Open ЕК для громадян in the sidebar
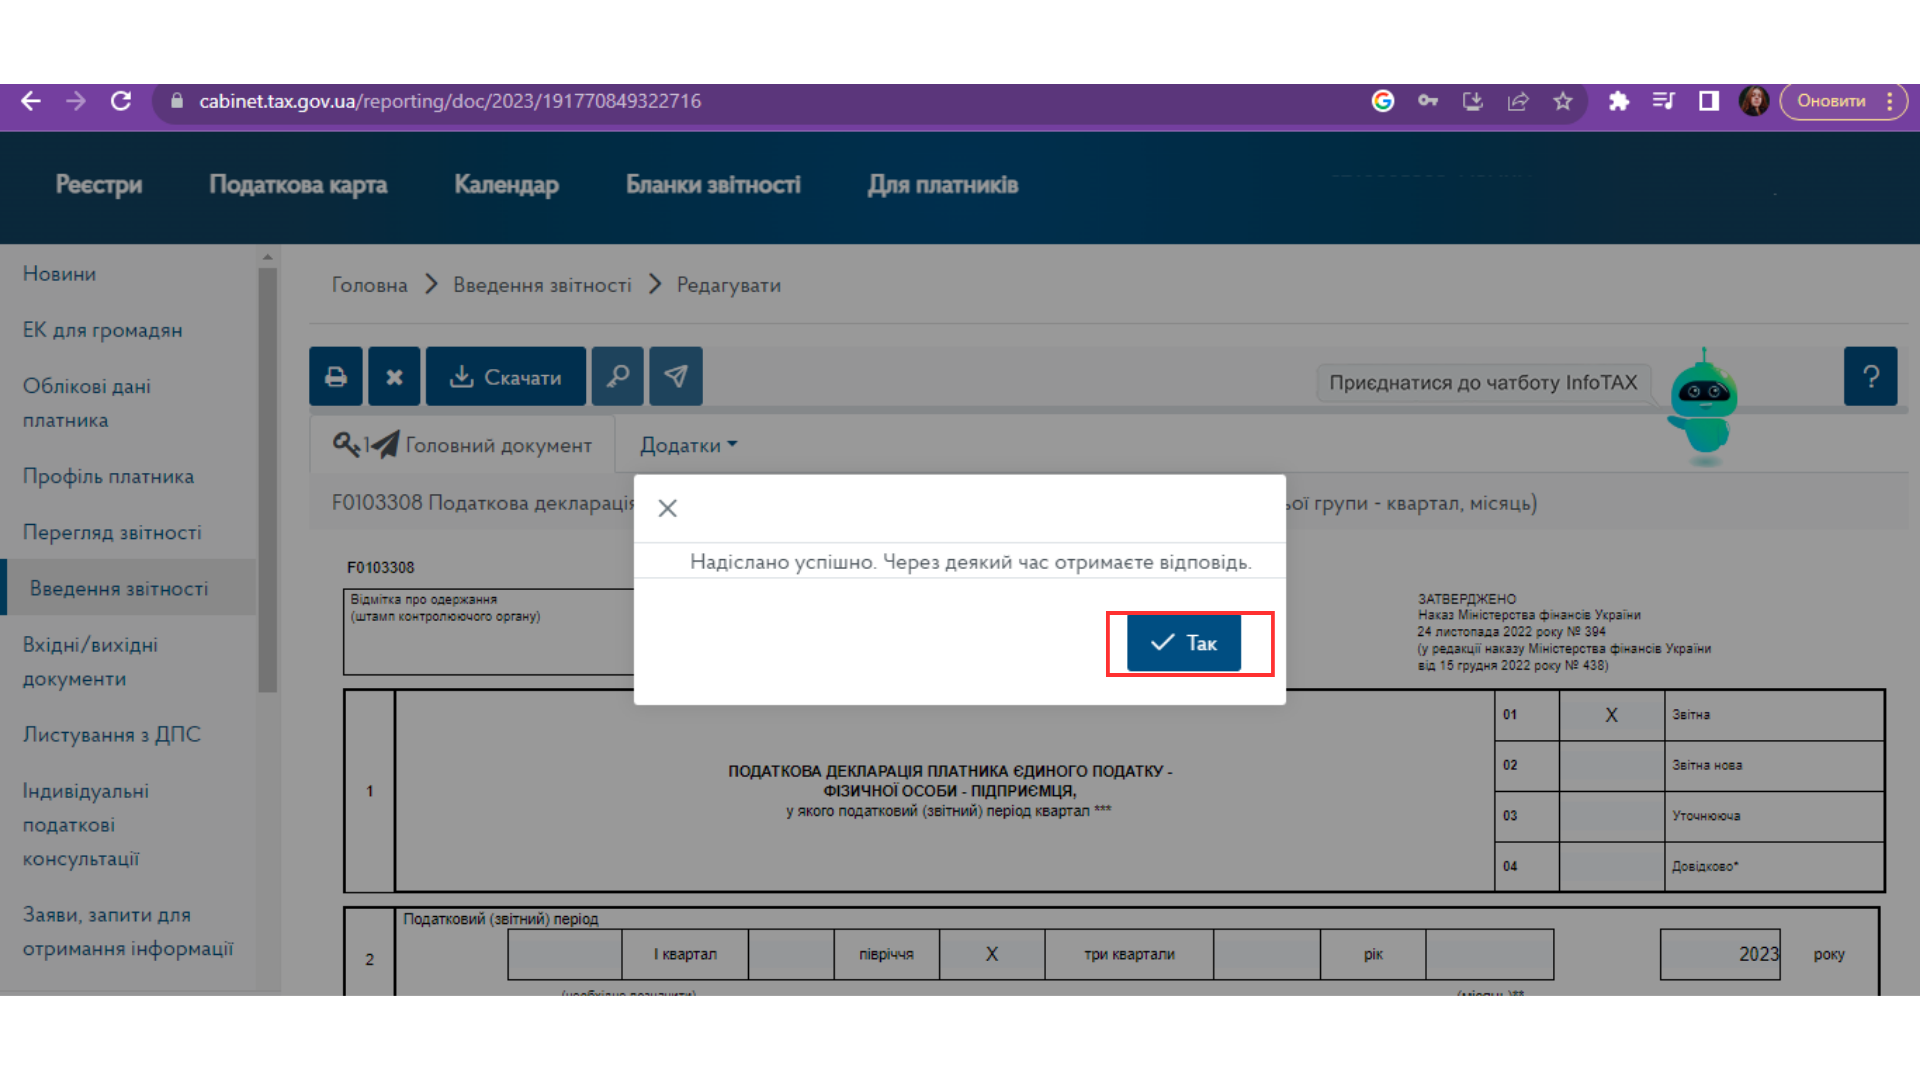 102,330
